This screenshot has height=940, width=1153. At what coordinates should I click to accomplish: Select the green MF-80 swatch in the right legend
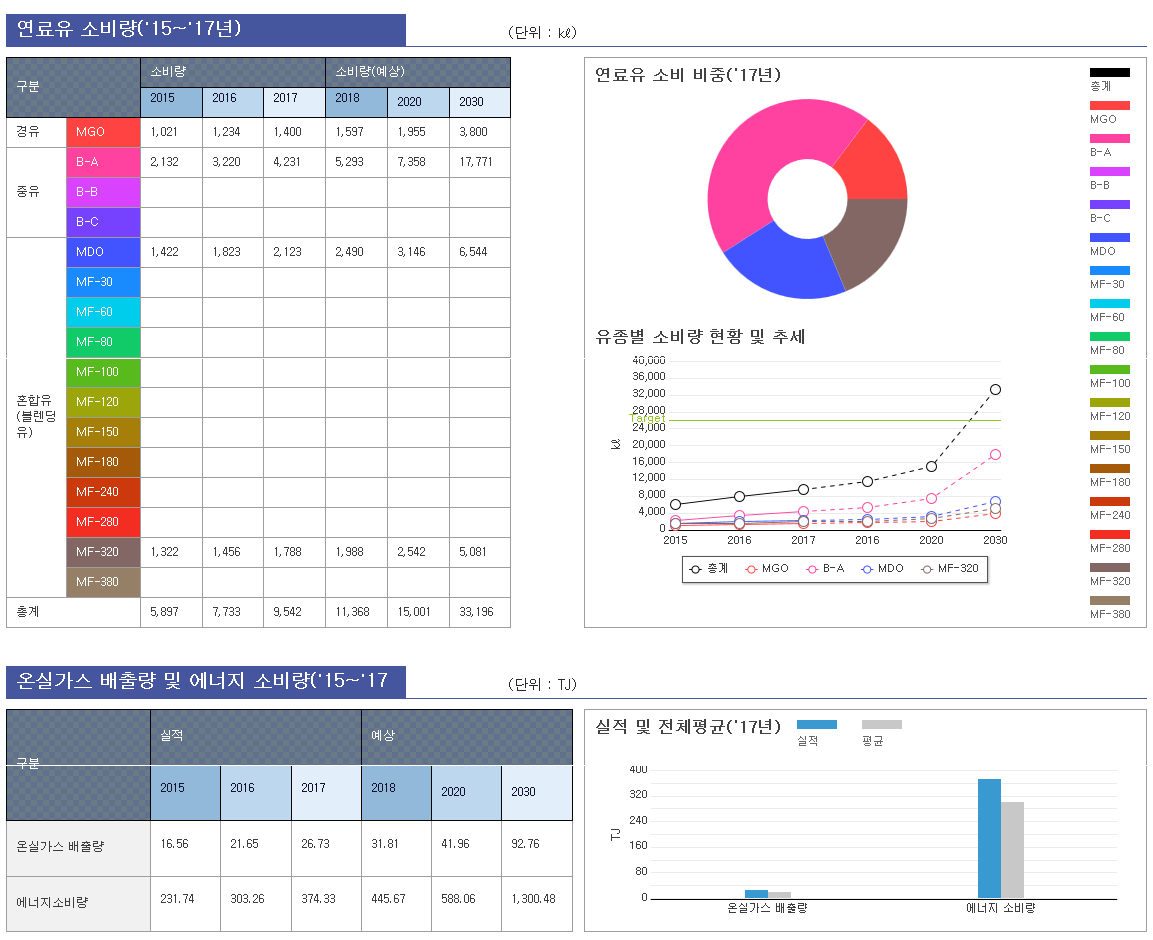tap(1110, 337)
